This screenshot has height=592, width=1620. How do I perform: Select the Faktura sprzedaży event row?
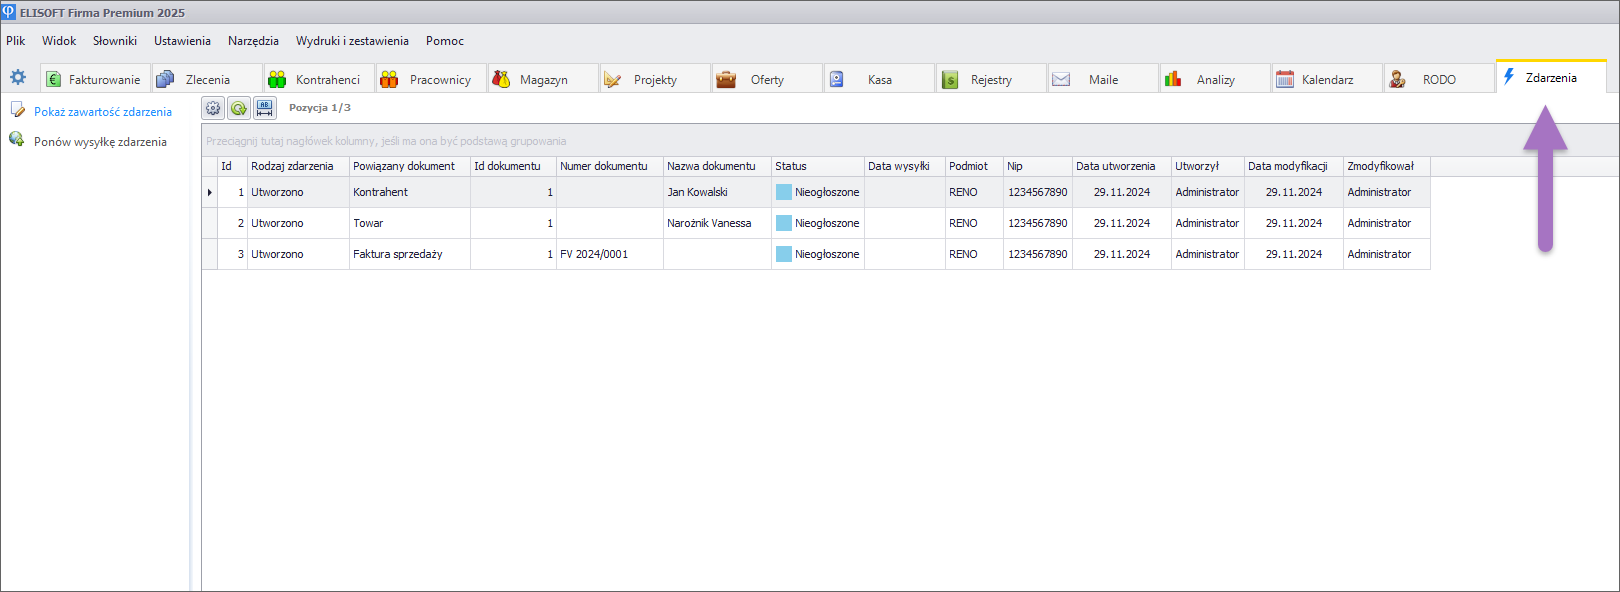coord(397,254)
